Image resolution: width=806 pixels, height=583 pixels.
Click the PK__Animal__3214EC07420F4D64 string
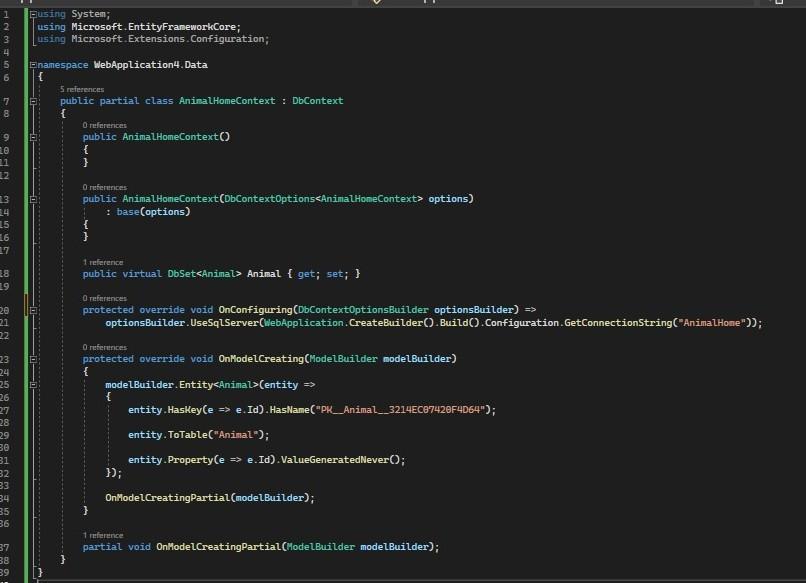[400, 410]
